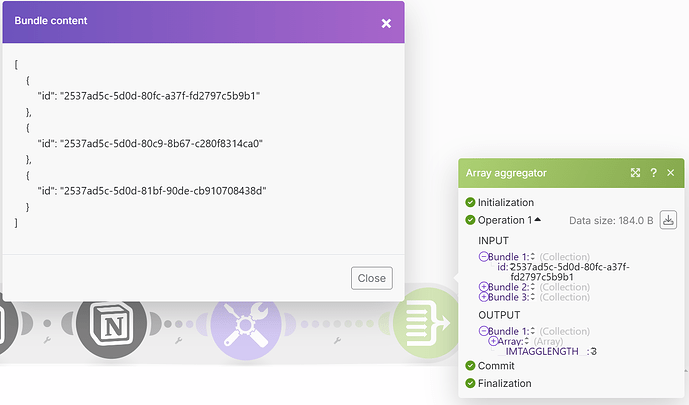Image resolution: width=689 pixels, height=405 pixels.
Task: Select the purple Tools module icon
Action: pos(246,325)
